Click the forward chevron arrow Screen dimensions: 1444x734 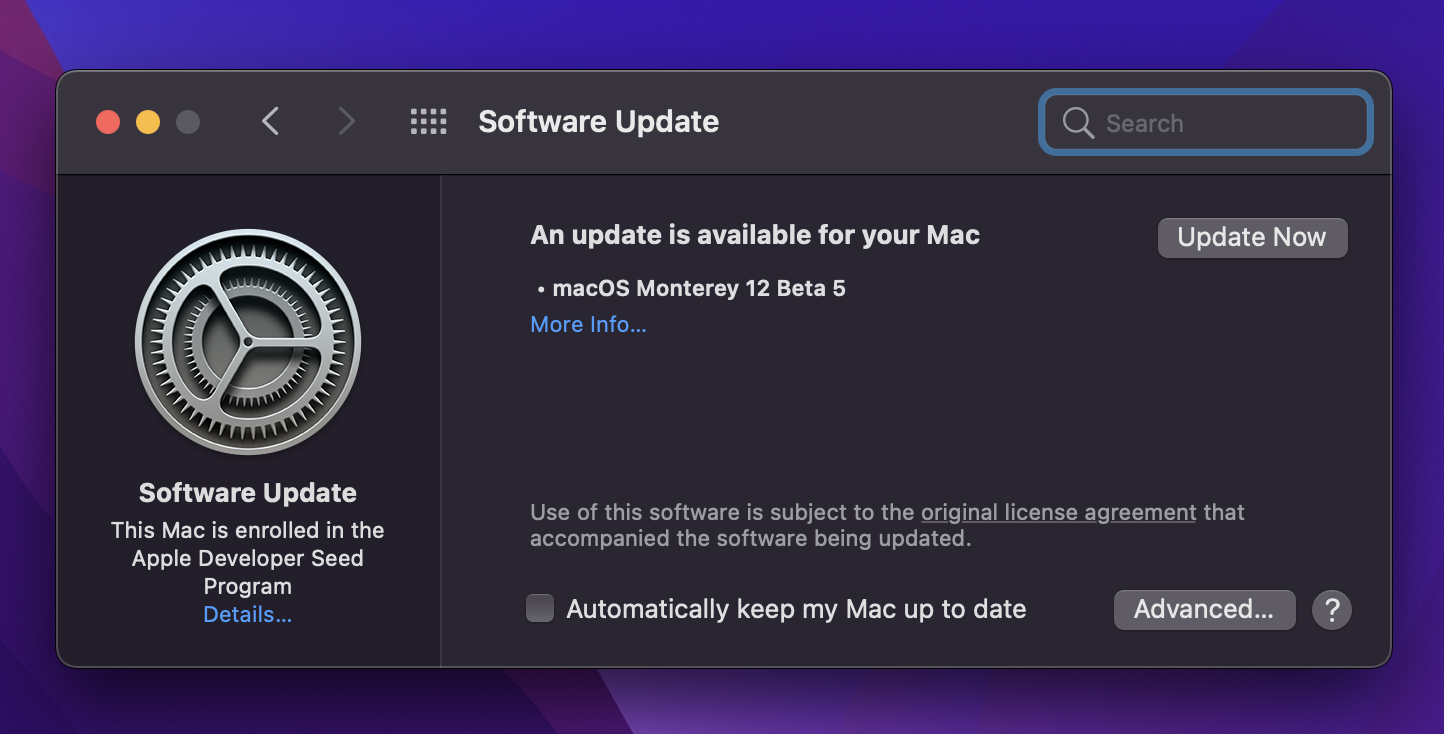click(346, 122)
